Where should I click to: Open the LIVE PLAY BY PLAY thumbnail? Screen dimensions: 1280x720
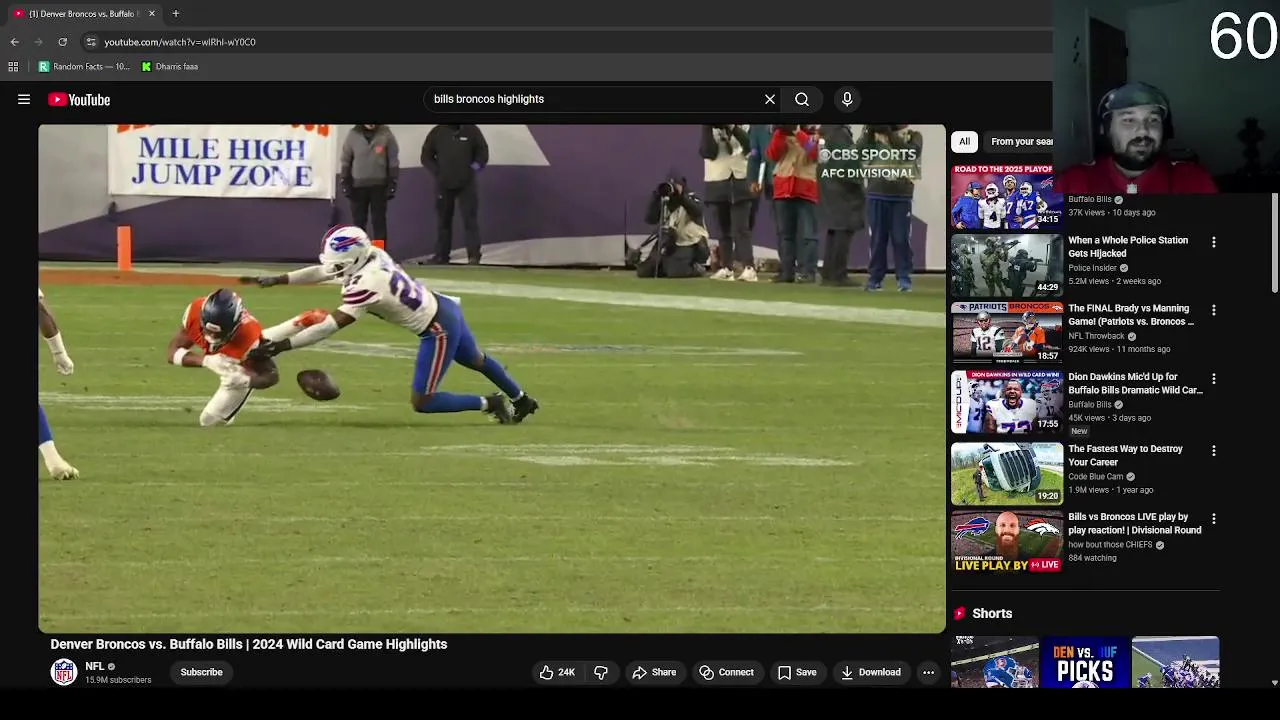coord(1007,541)
